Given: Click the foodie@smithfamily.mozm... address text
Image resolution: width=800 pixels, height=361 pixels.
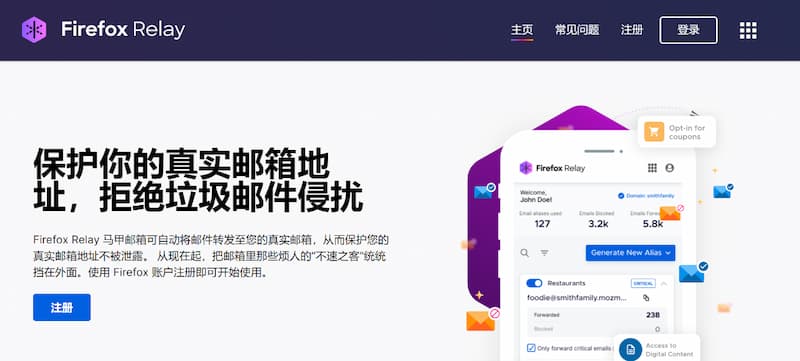Looking at the screenshot, I should pyautogui.click(x=577, y=298).
